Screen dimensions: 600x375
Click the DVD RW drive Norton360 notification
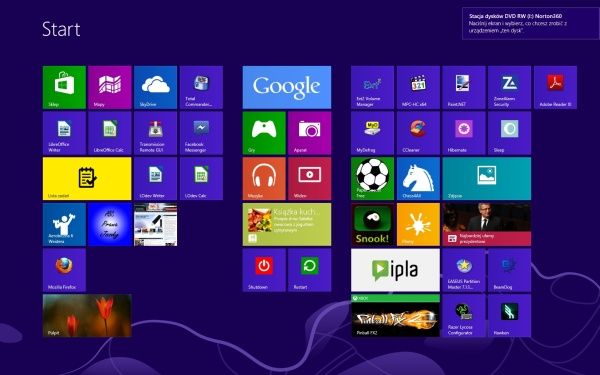pos(531,23)
